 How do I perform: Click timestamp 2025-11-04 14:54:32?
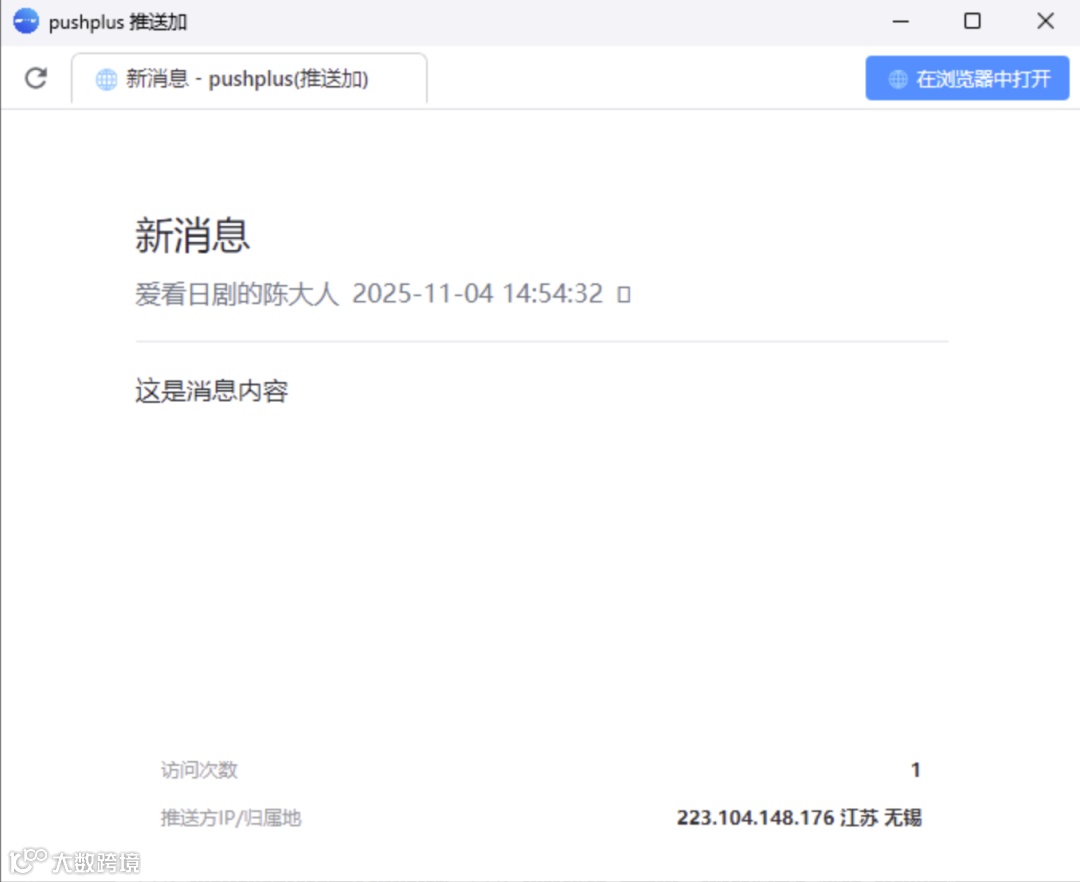coord(477,294)
